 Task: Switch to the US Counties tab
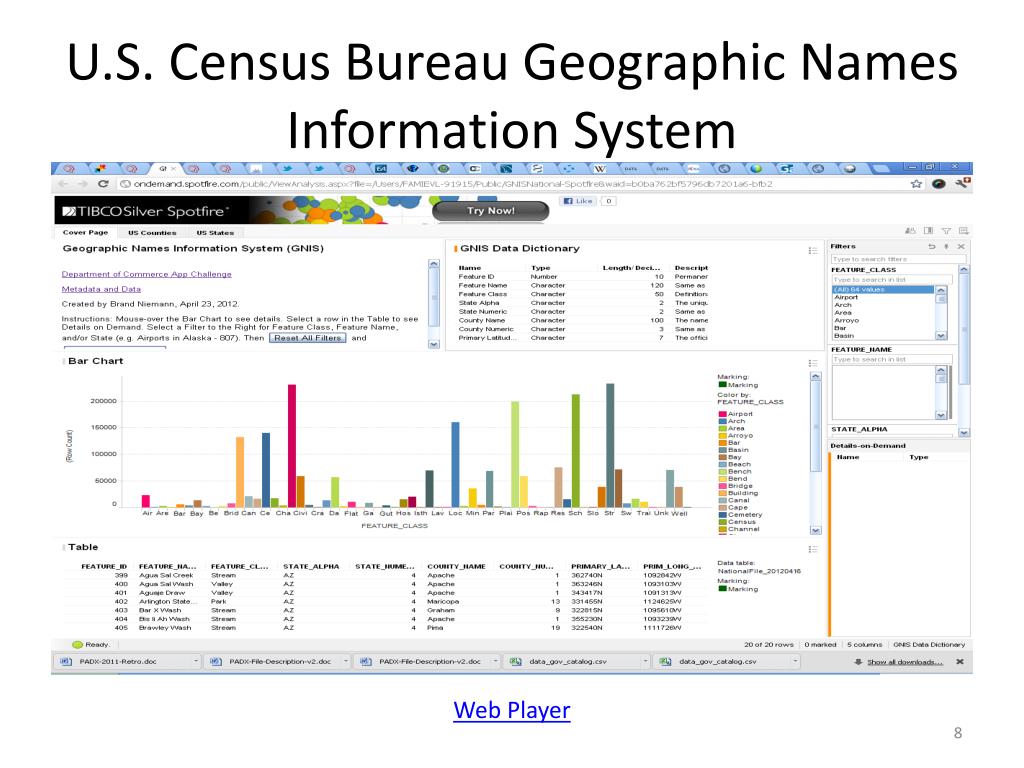click(152, 232)
